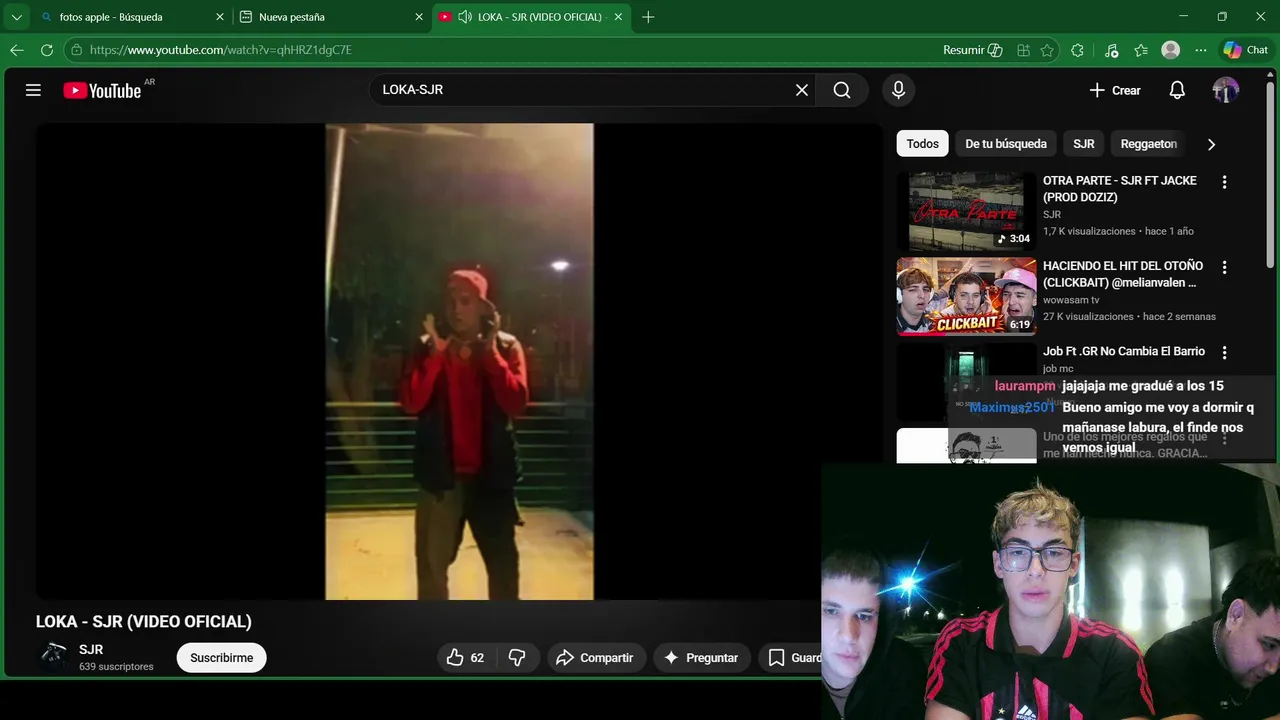The width and height of the screenshot is (1280, 720).
Task: Close the LOKA - SJR tab
Action: click(x=619, y=17)
